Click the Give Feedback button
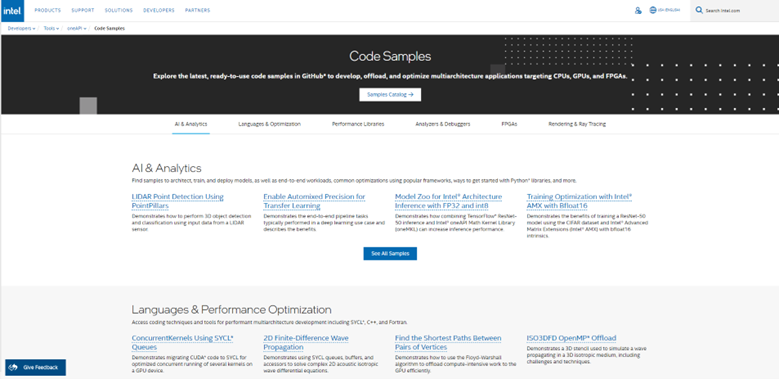 [35, 368]
